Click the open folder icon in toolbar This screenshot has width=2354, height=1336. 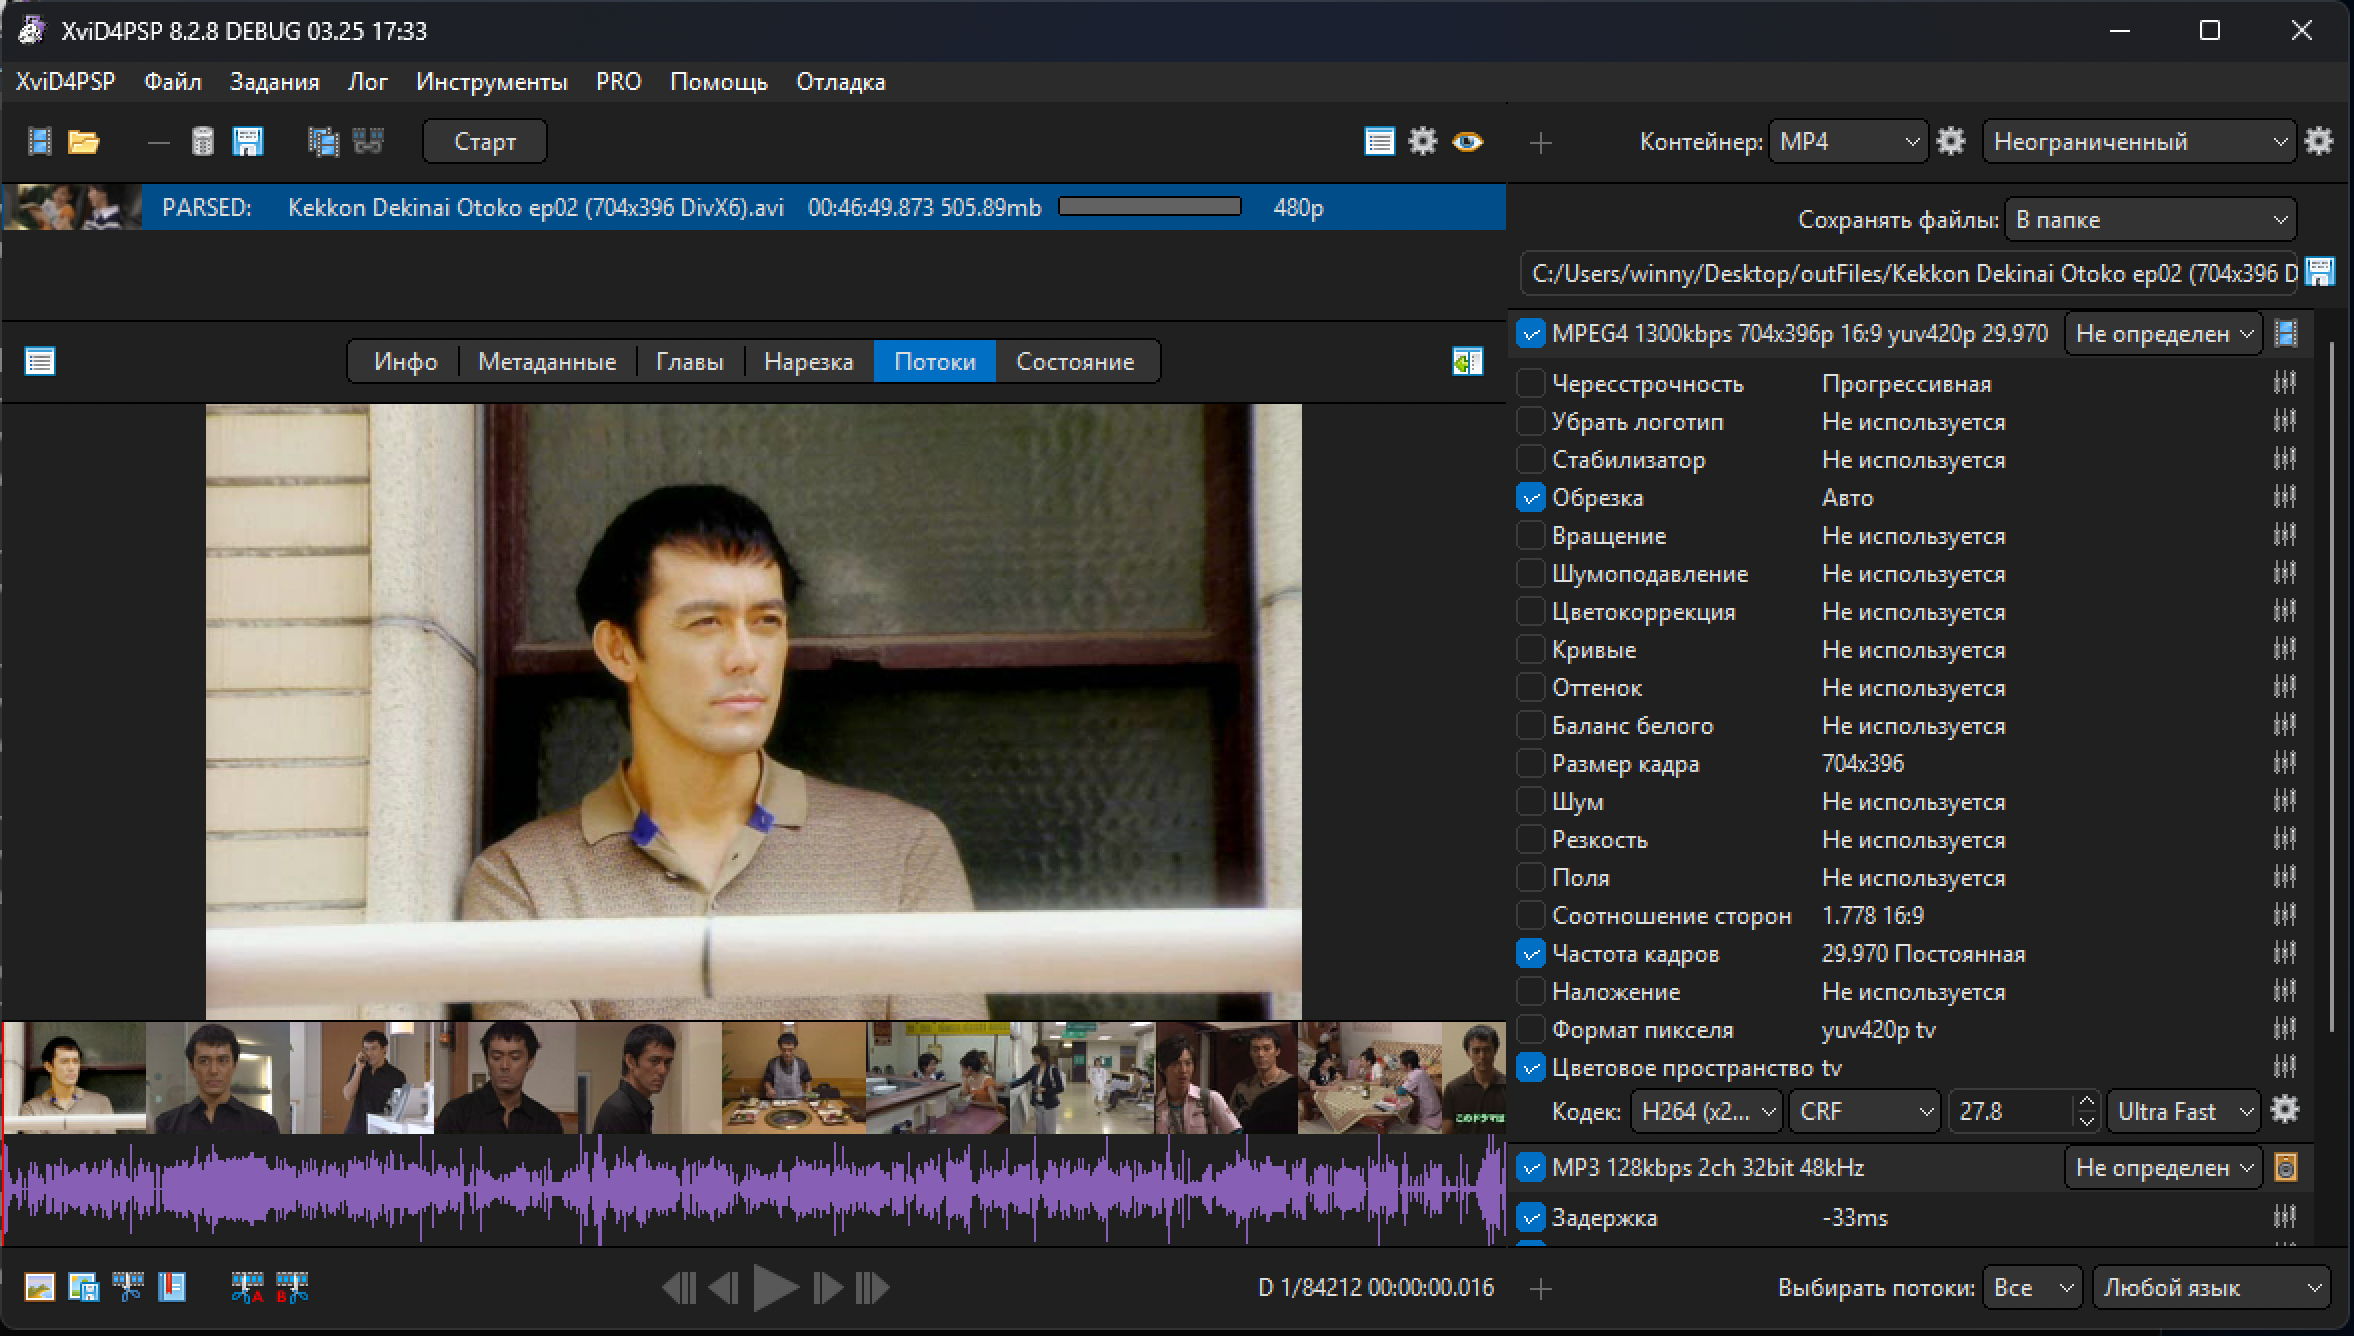click(83, 142)
